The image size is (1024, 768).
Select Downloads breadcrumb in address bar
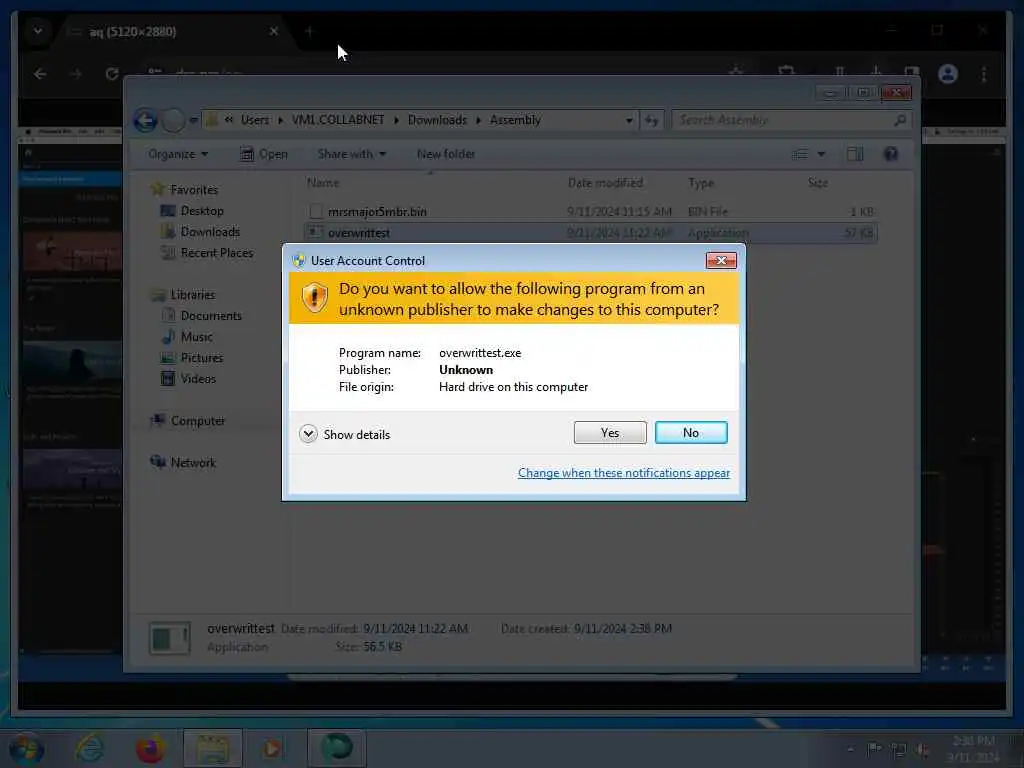click(437, 120)
